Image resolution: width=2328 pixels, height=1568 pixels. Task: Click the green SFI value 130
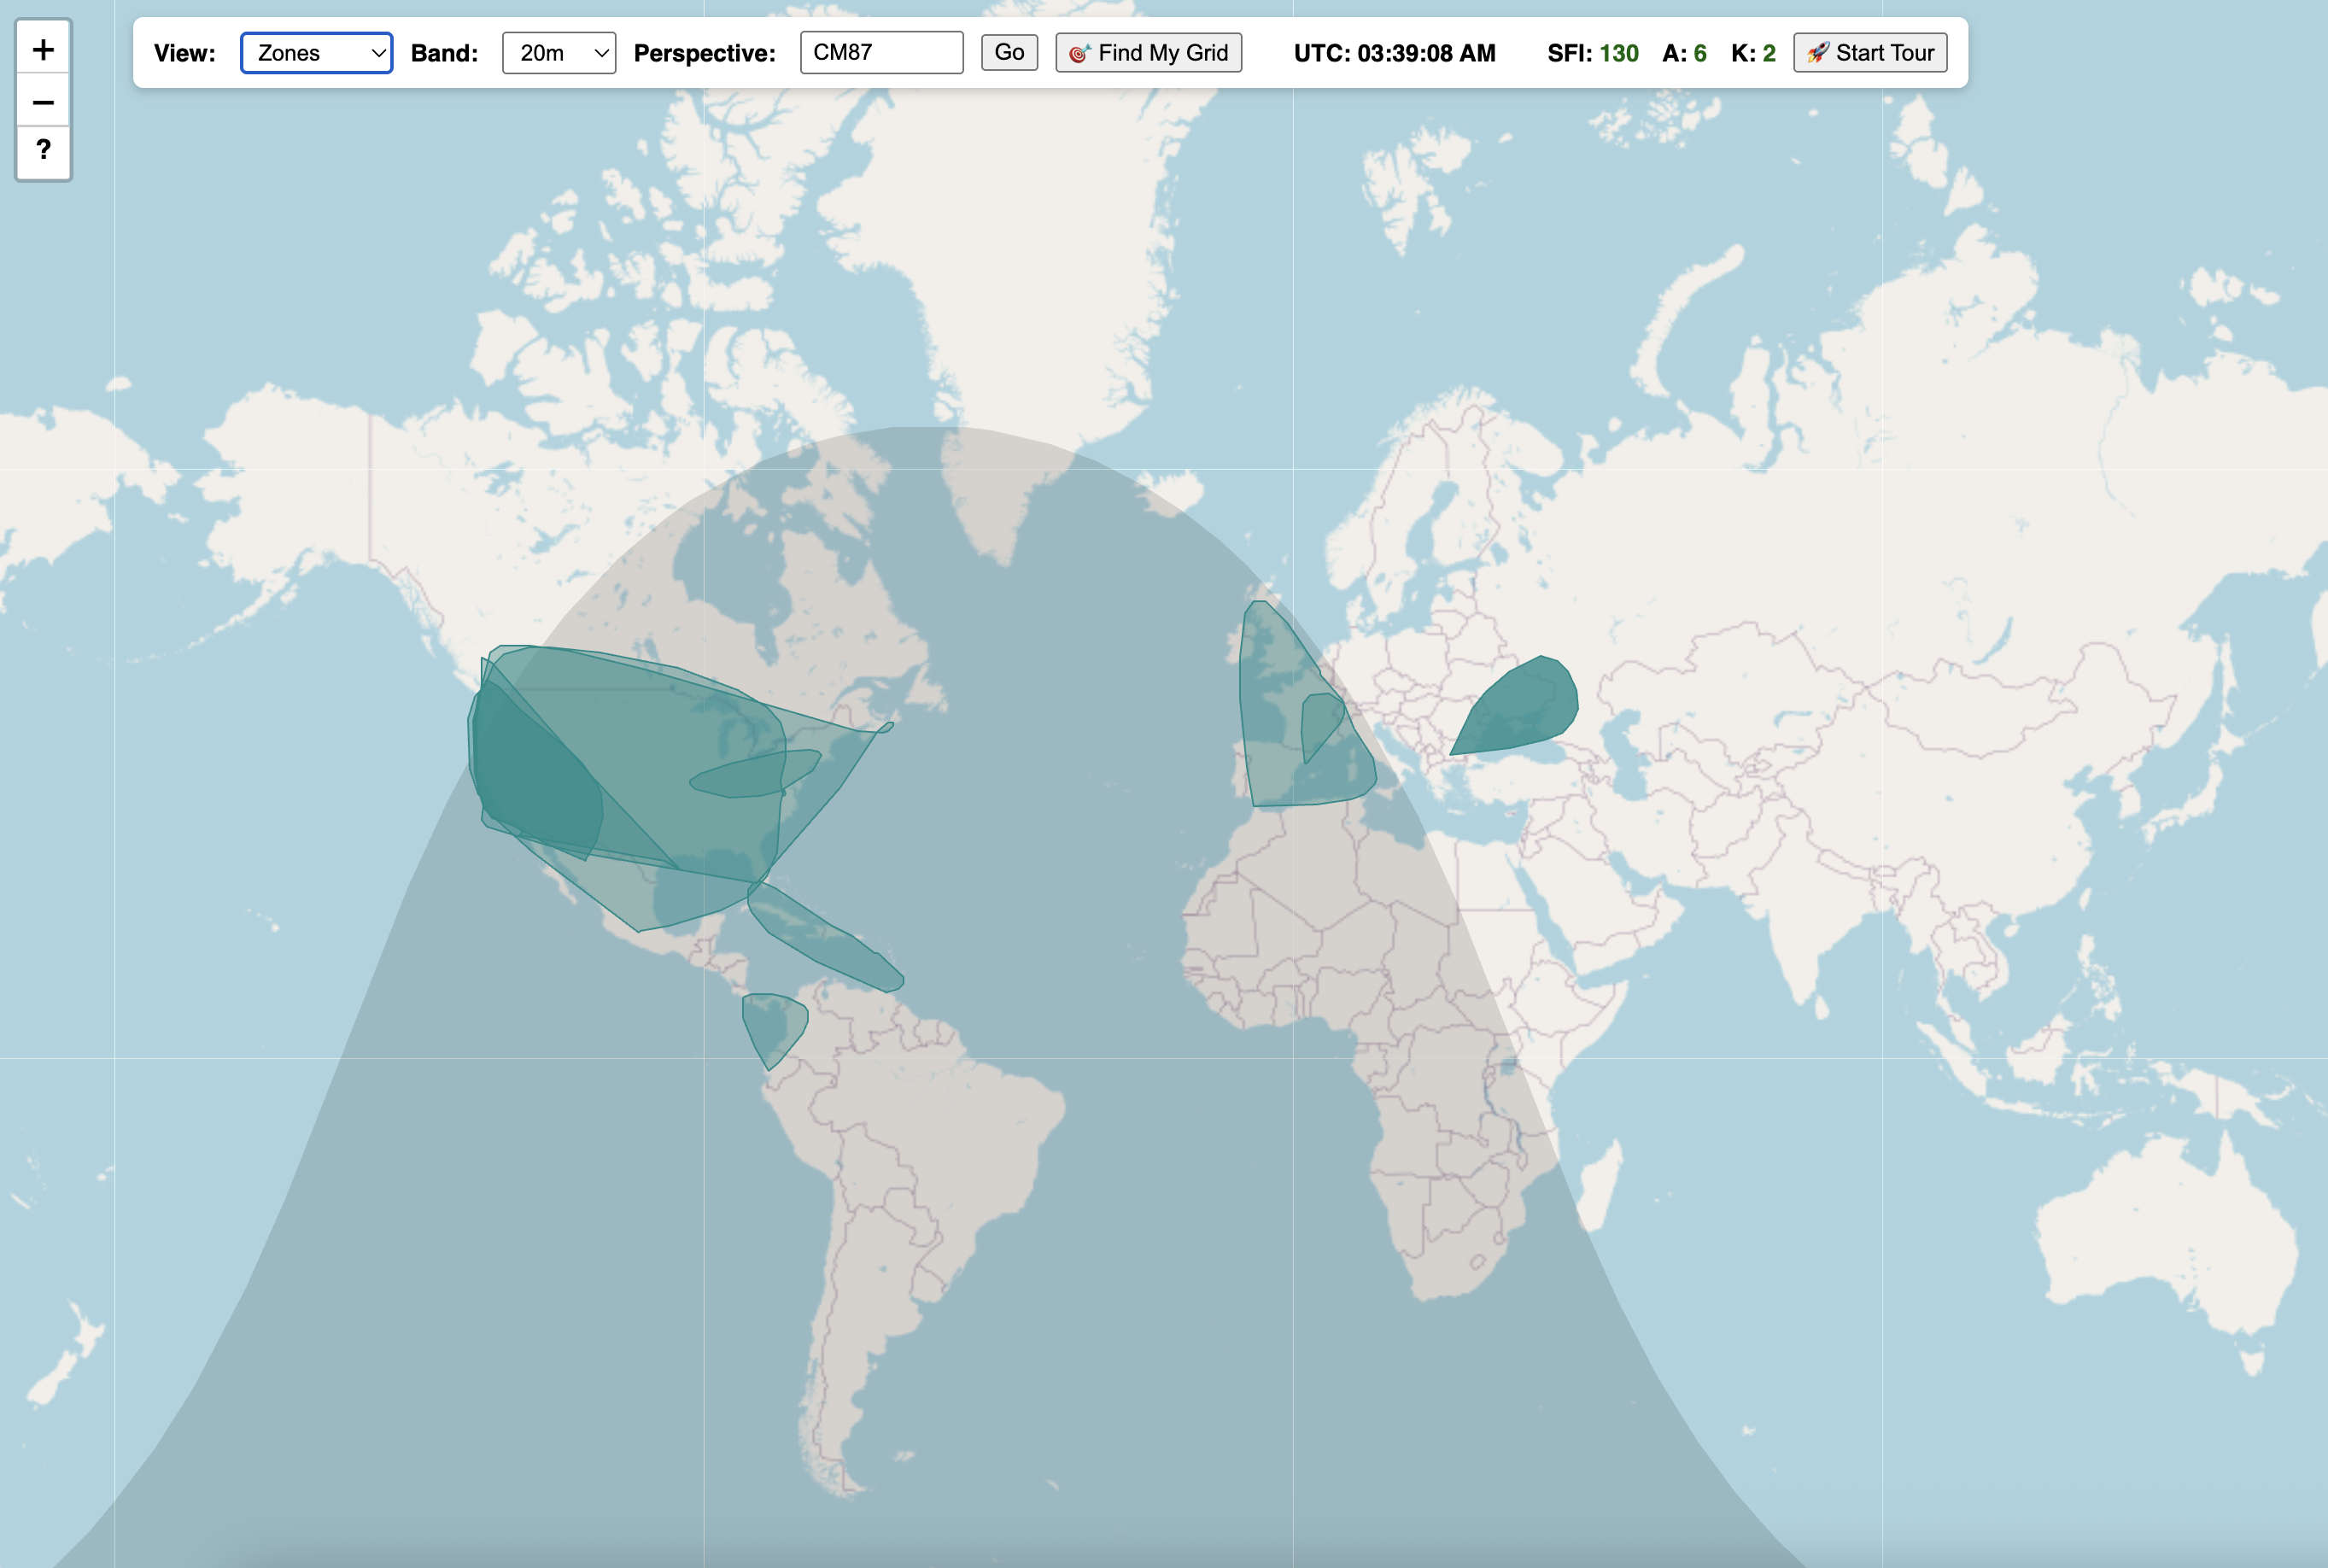coord(1620,53)
